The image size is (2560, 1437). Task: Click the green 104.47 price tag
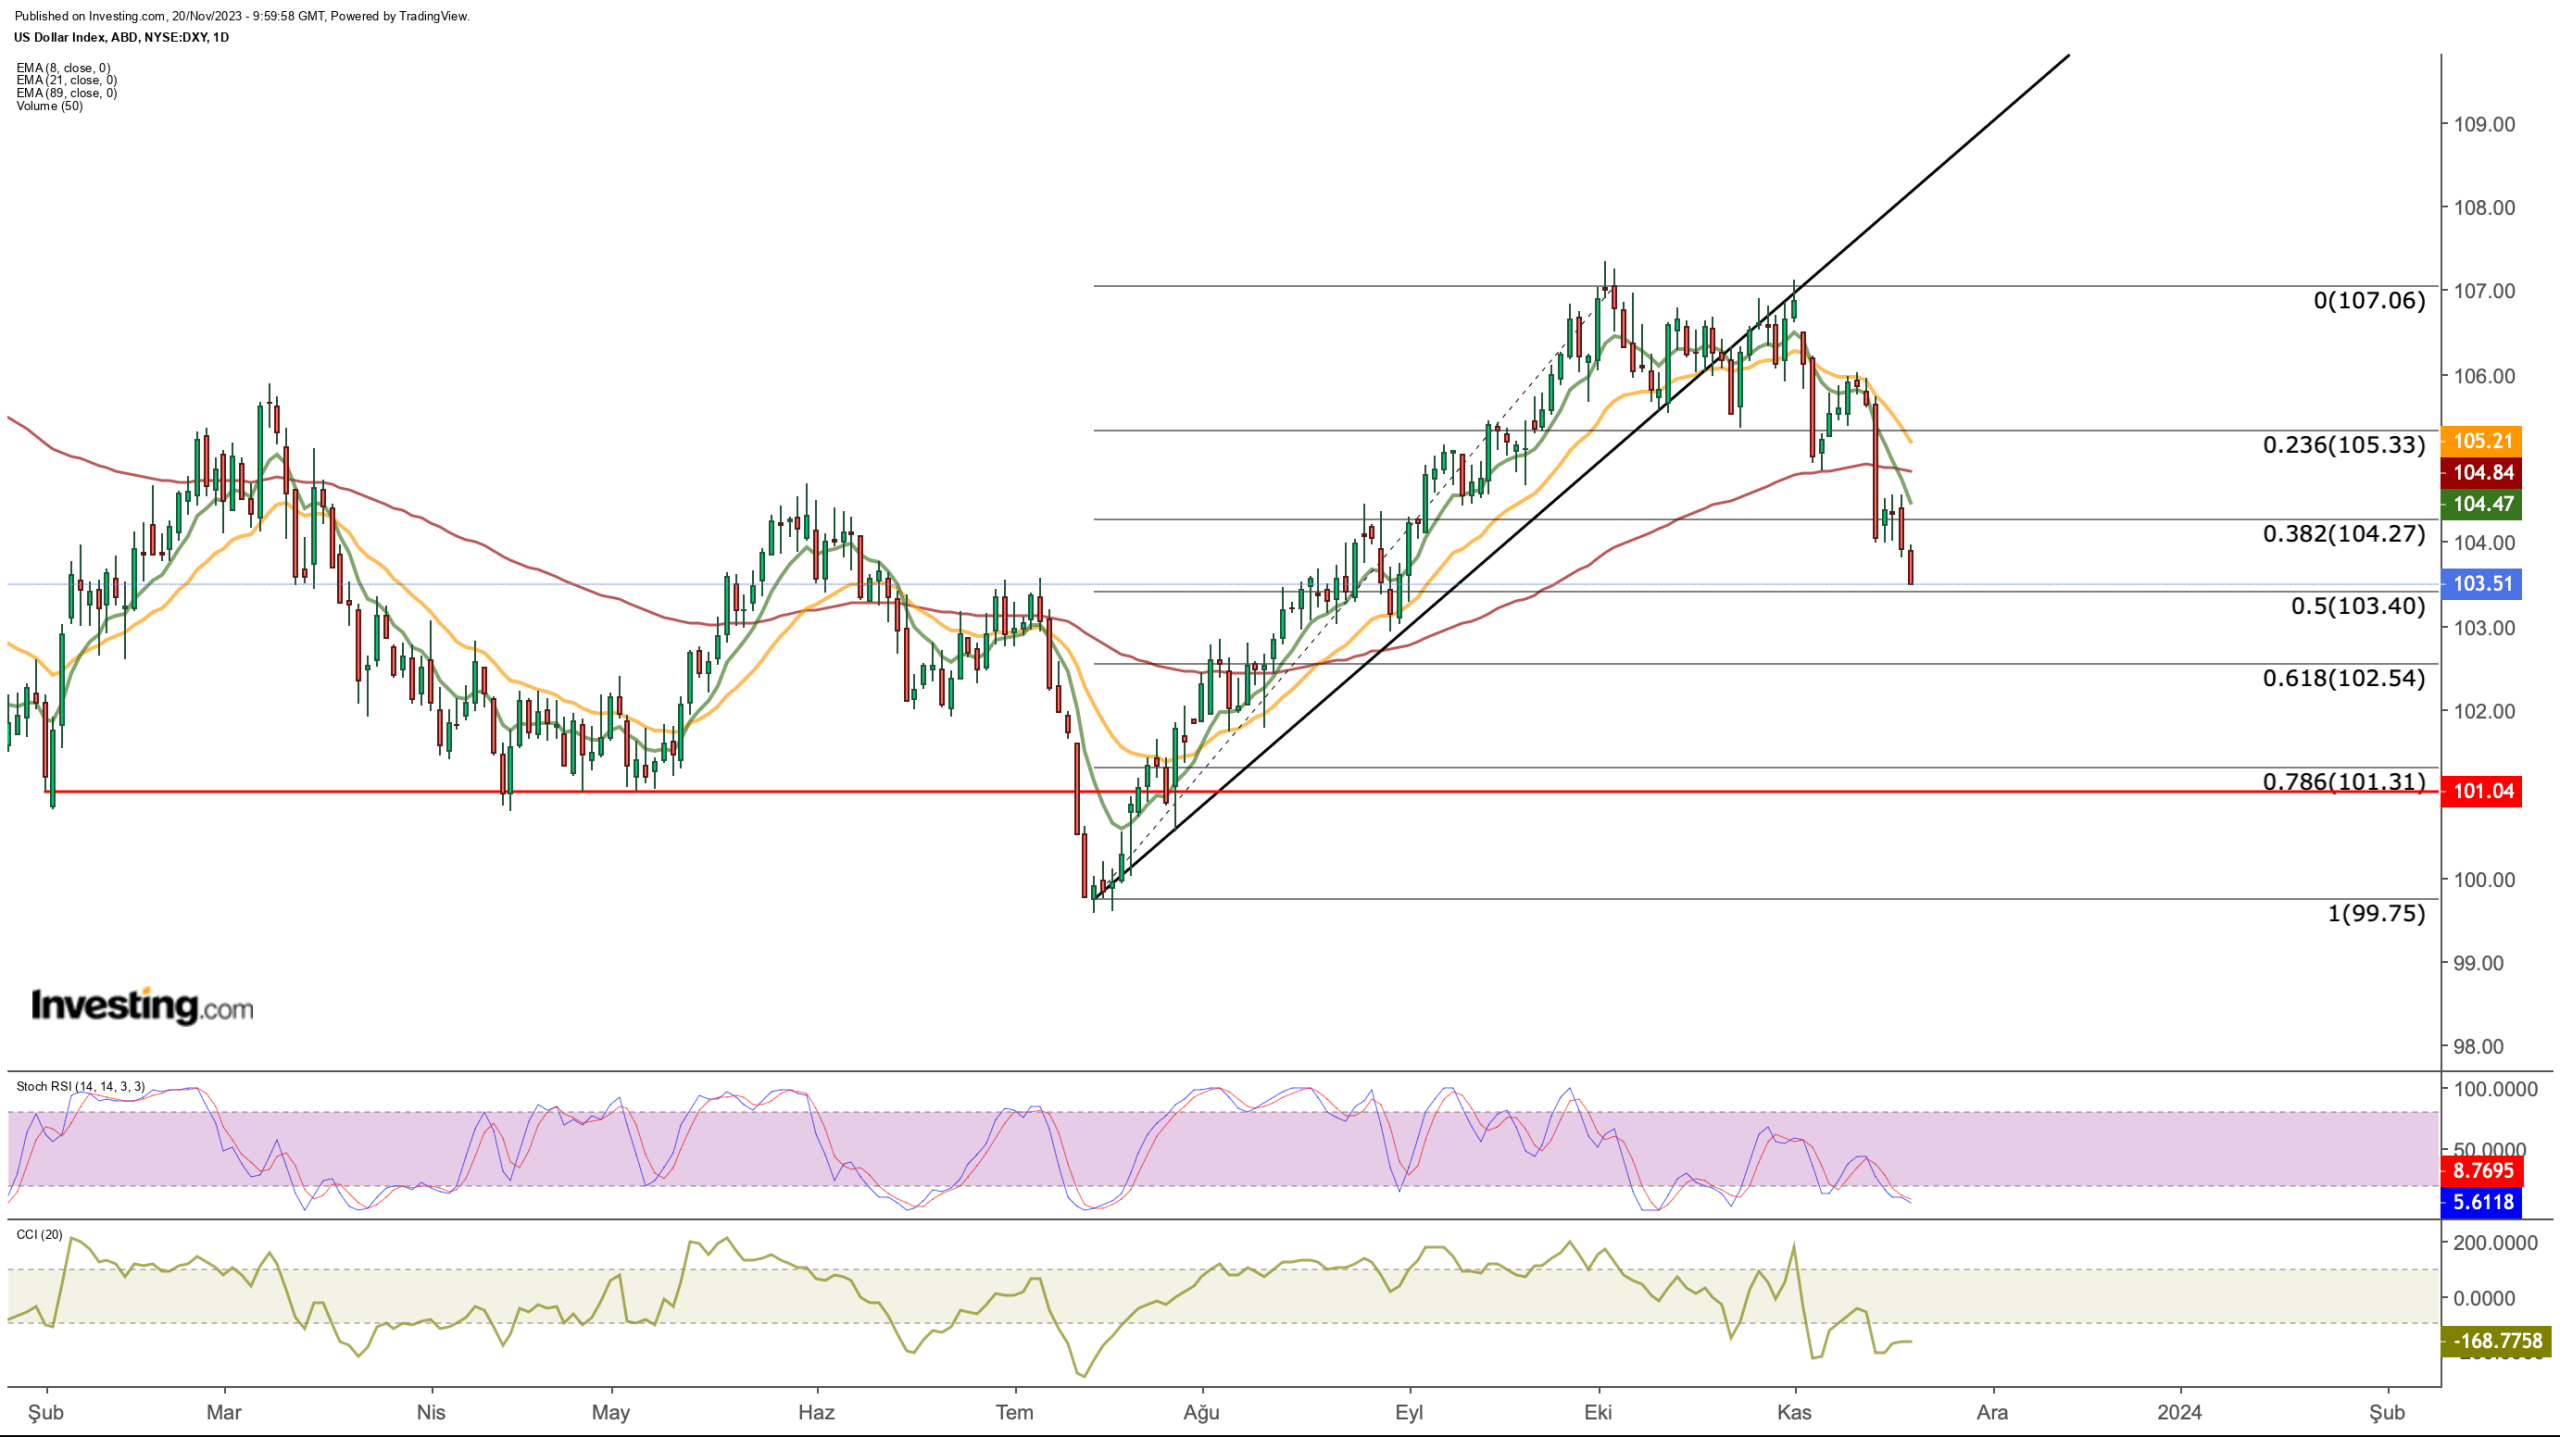tap(2482, 504)
